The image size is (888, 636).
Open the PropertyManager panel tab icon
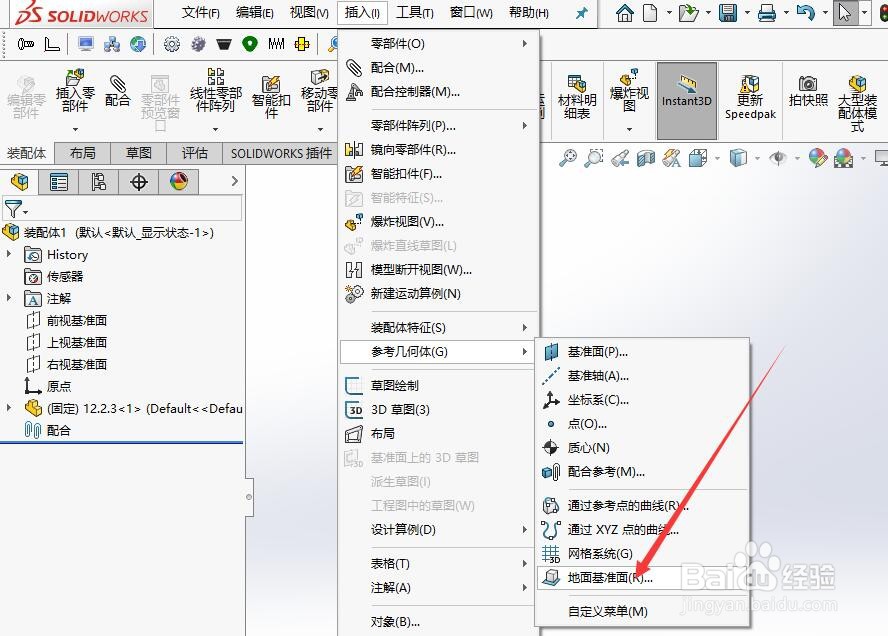(58, 182)
